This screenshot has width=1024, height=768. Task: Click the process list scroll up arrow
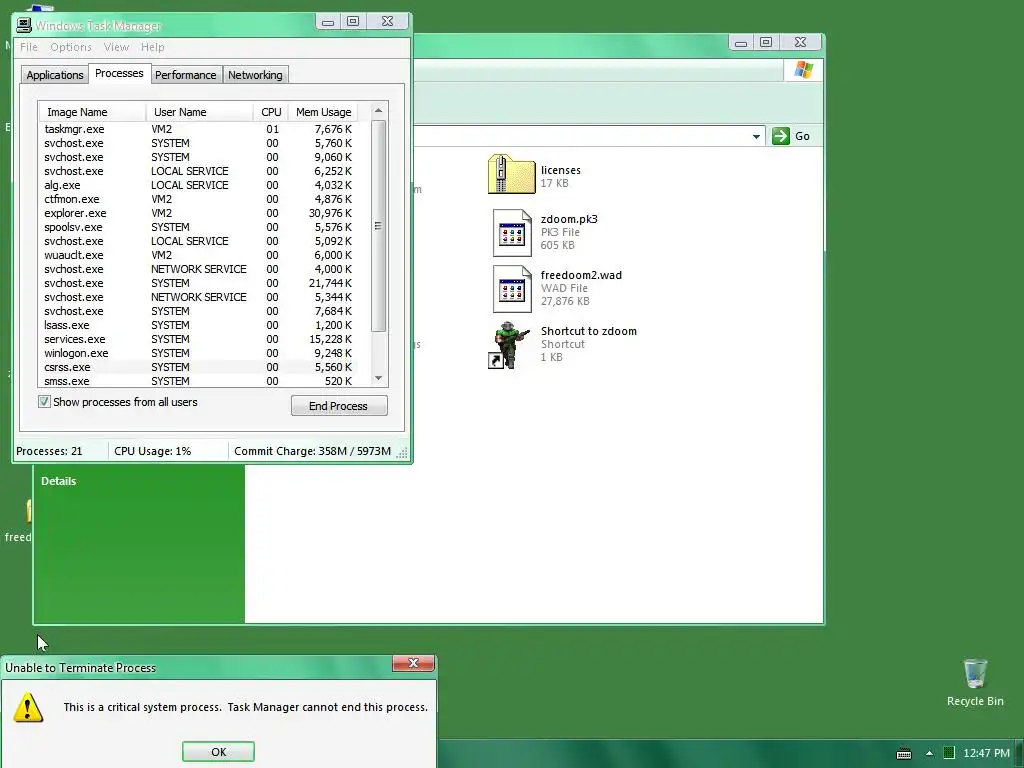(x=378, y=111)
